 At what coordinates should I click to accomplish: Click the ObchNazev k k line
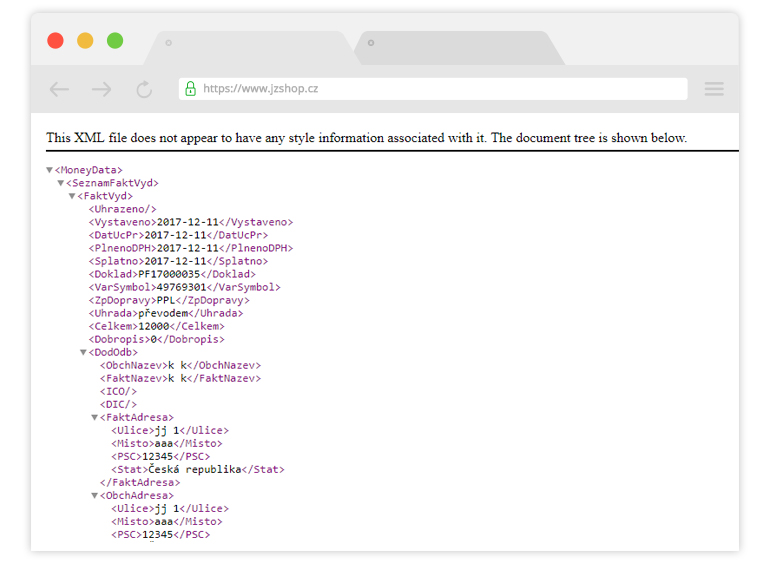point(180,365)
